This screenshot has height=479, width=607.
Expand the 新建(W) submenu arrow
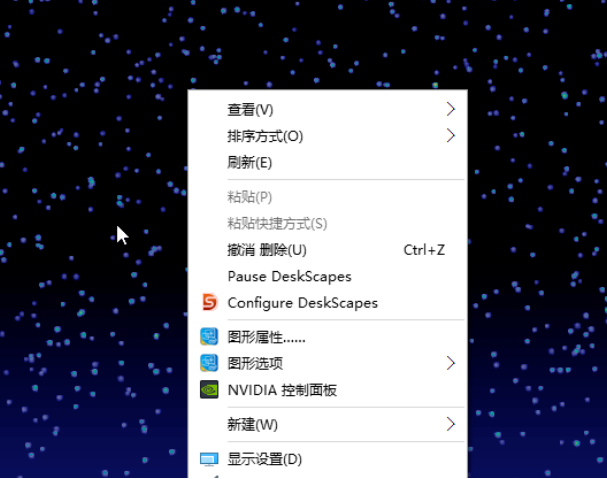[x=450, y=424]
